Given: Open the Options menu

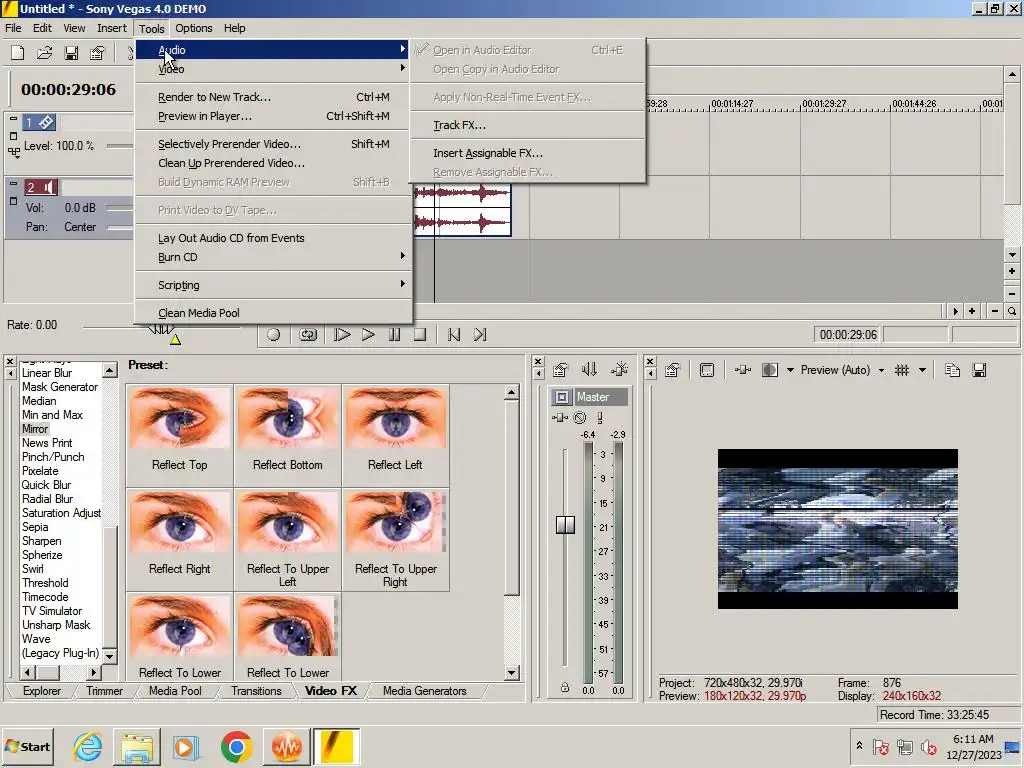Looking at the screenshot, I should [x=193, y=28].
